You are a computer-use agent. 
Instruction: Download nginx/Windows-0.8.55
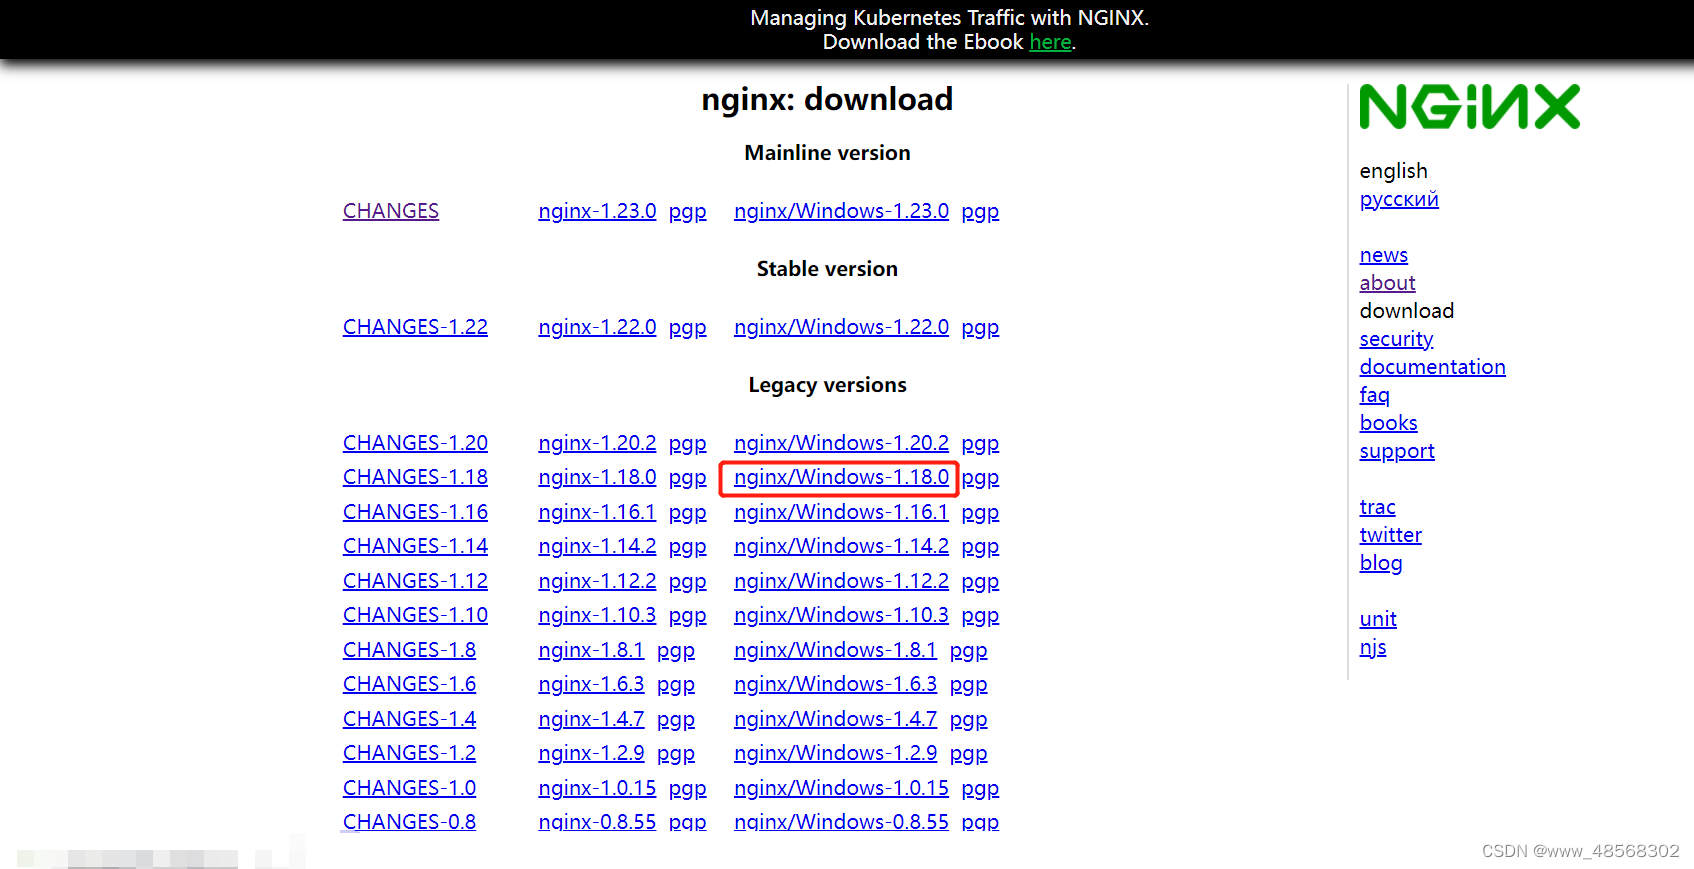pyautogui.click(x=841, y=822)
